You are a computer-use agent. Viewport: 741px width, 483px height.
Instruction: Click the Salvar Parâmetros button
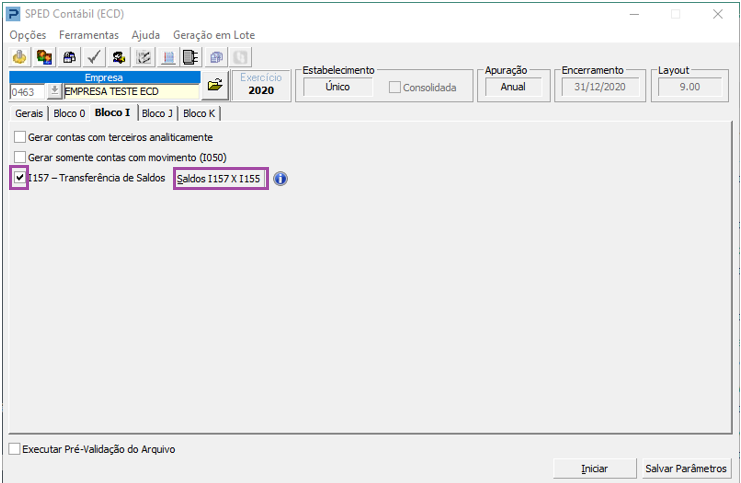tap(686, 468)
